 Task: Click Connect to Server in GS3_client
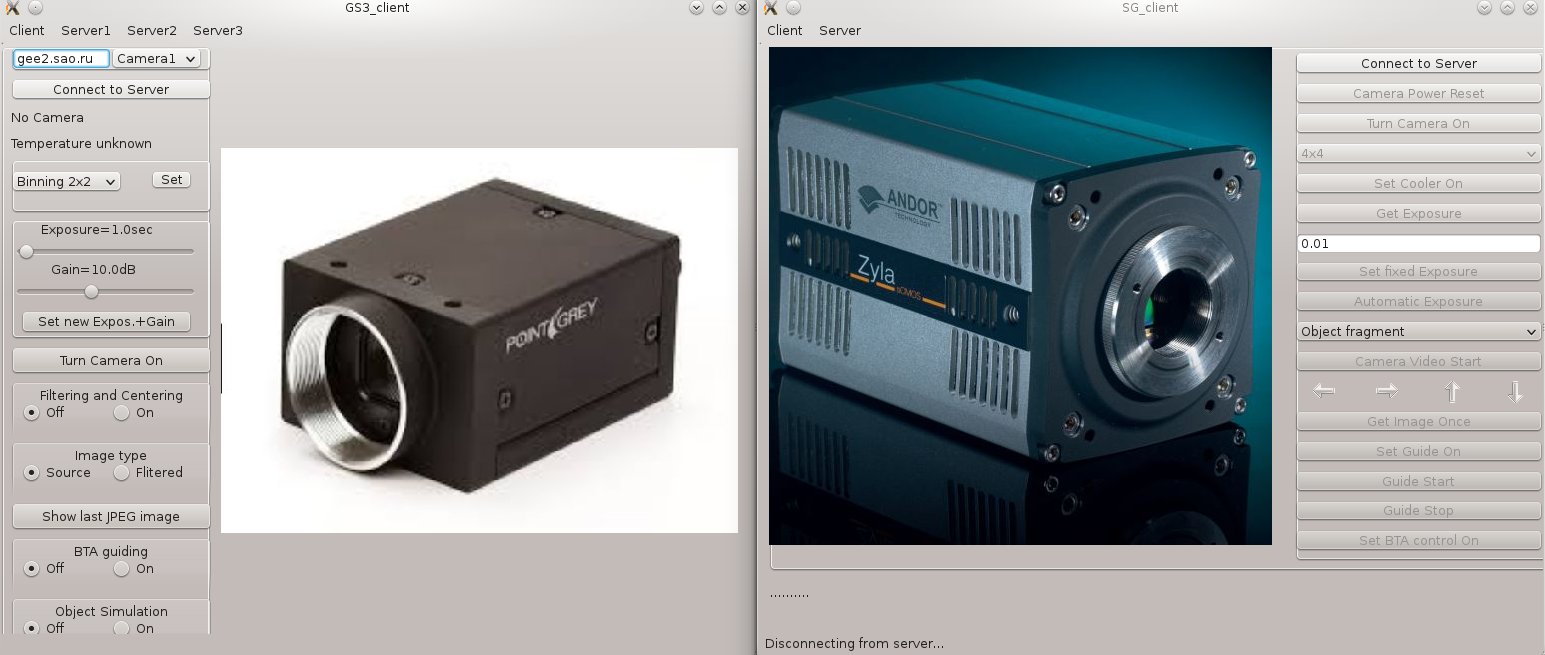[x=111, y=89]
